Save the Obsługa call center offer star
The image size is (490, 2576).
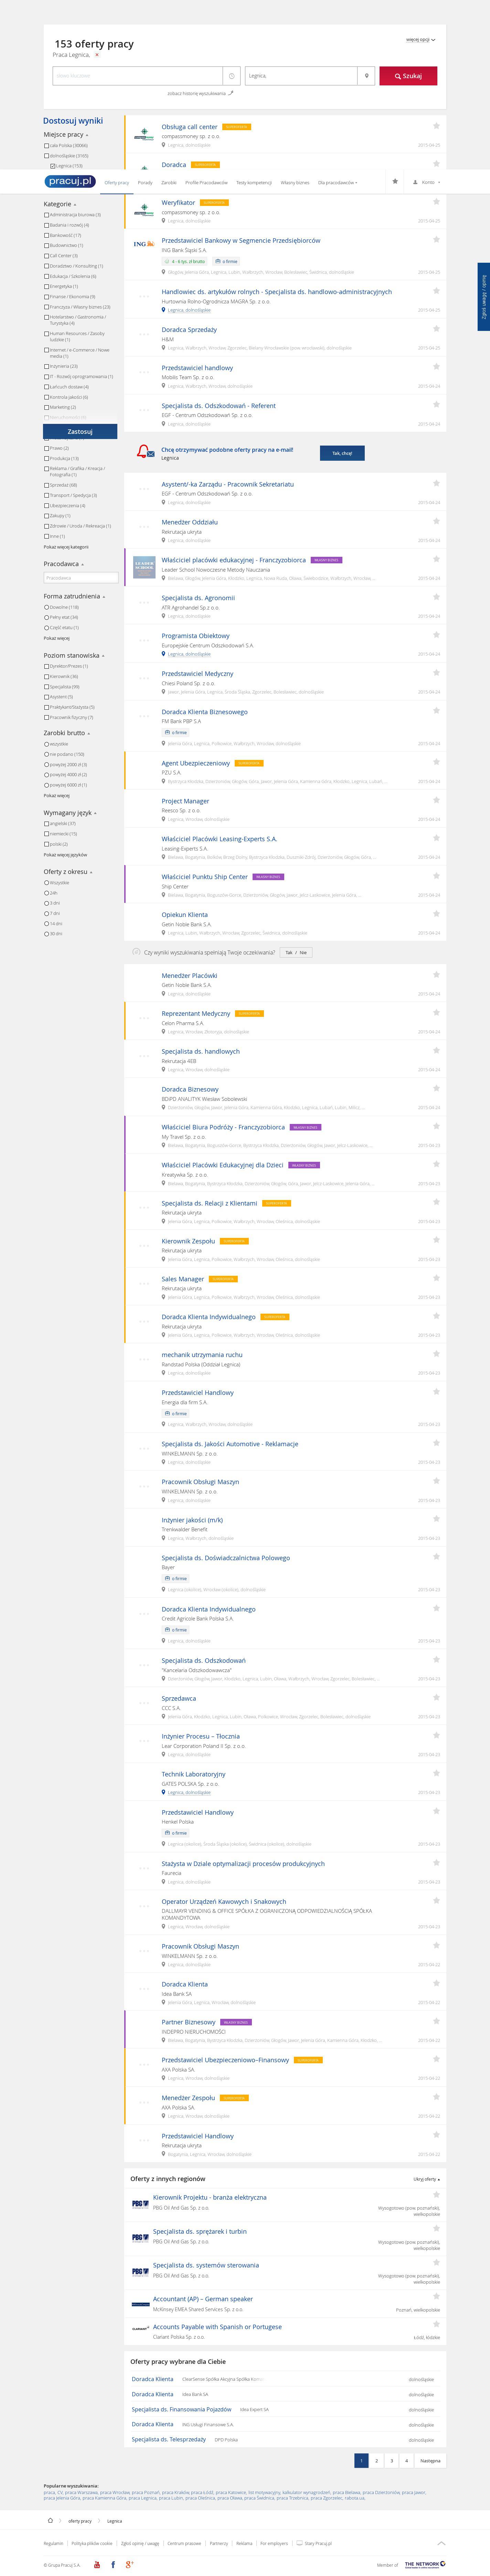pos(436,126)
